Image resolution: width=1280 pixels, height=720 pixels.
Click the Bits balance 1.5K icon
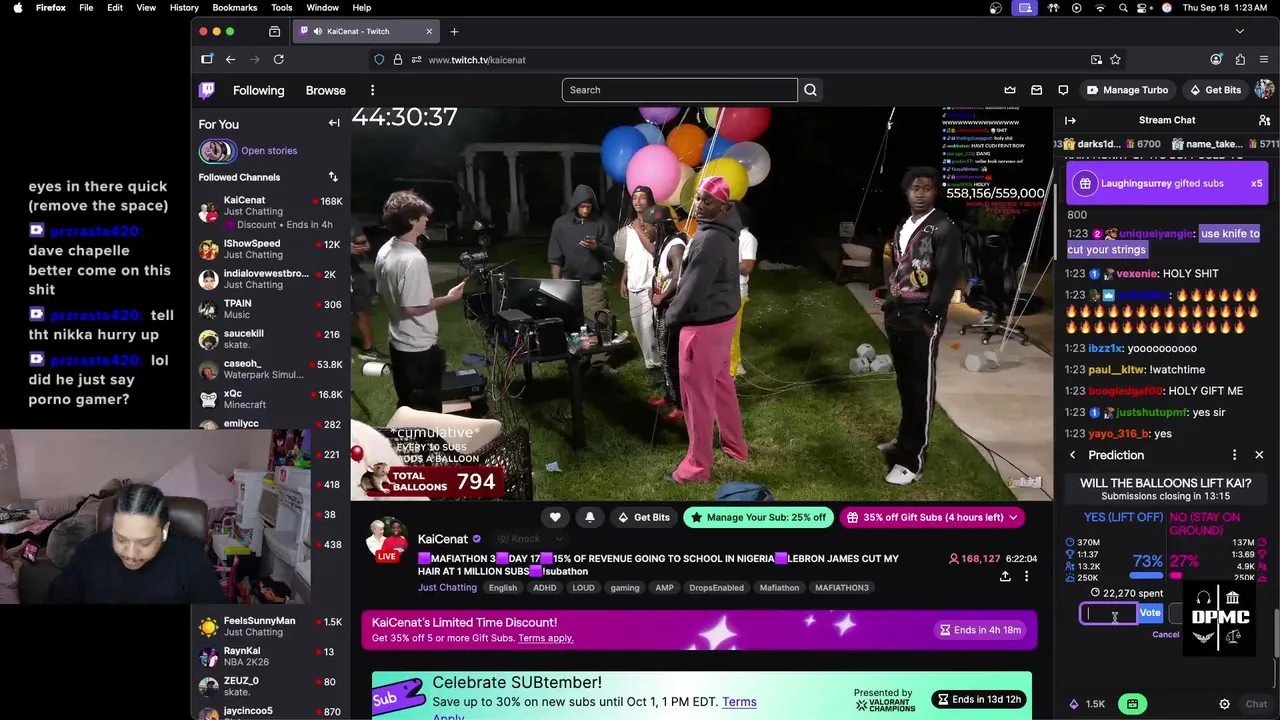point(1087,704)
